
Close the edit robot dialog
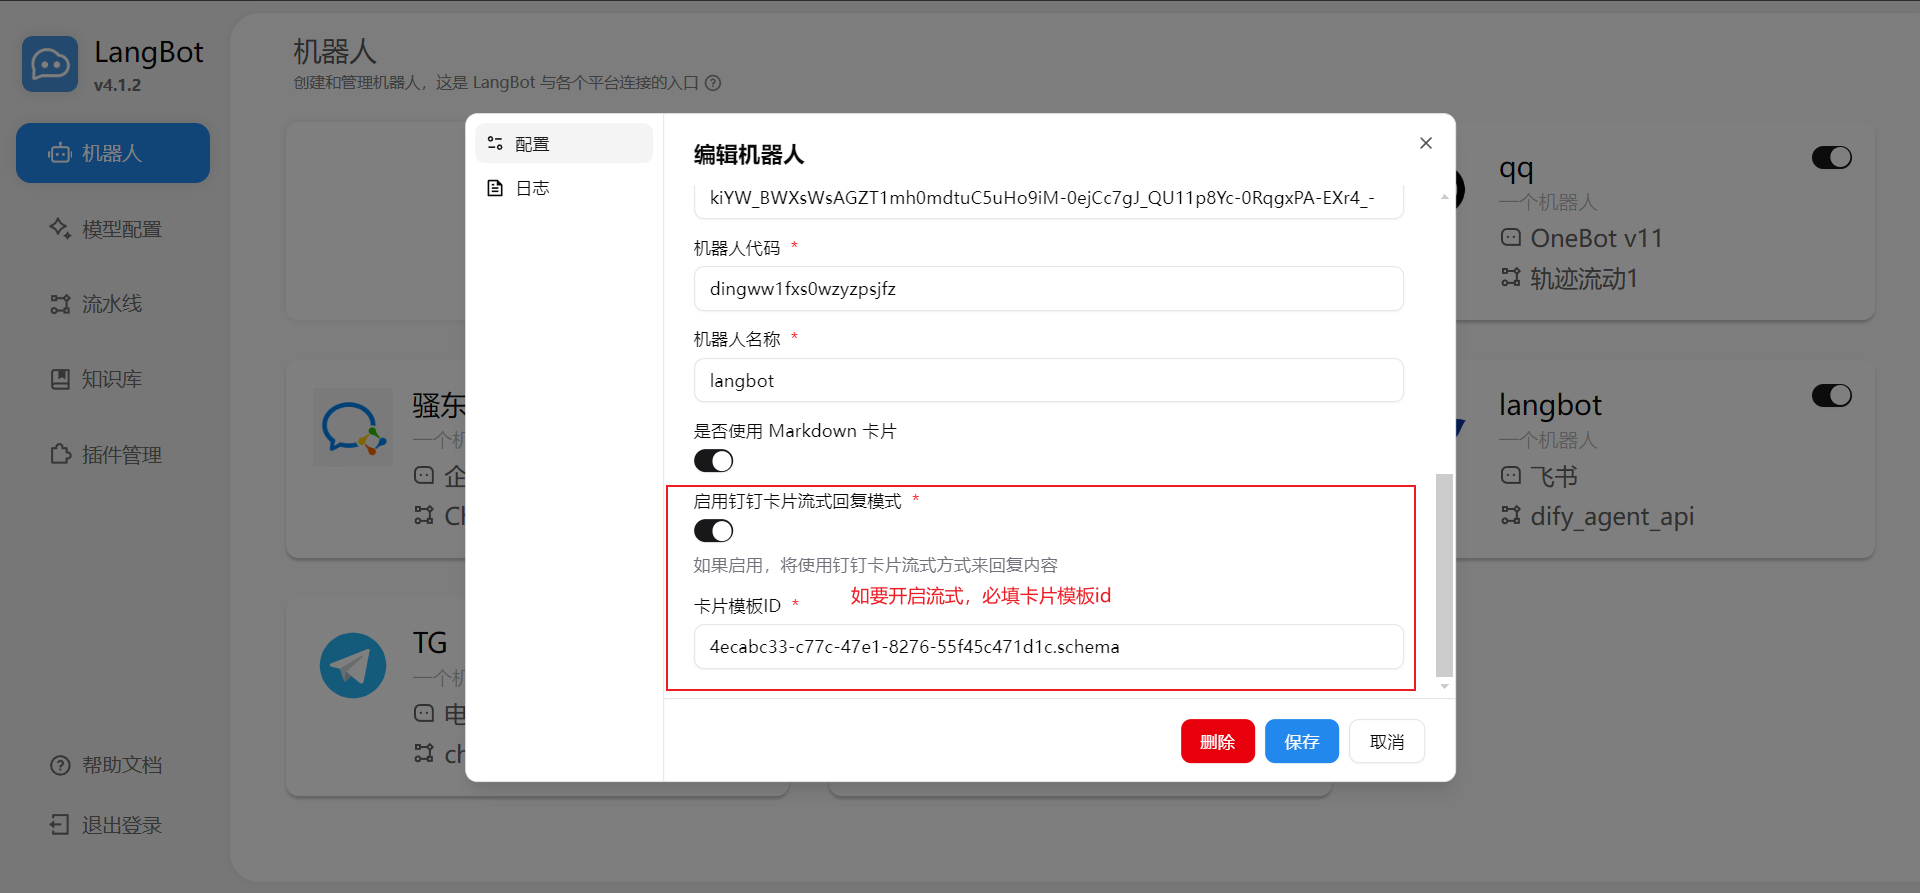tap(1426, 143)
